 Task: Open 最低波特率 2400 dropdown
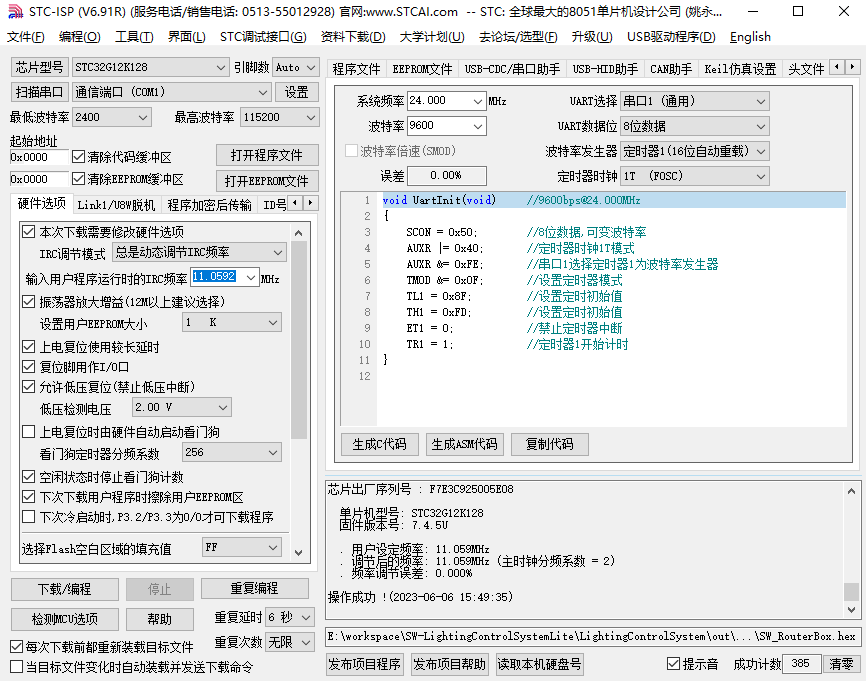[112, 117]
